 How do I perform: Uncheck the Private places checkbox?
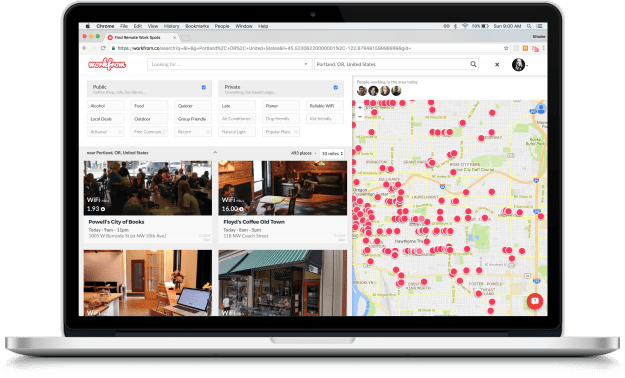[x=336, y=87]
